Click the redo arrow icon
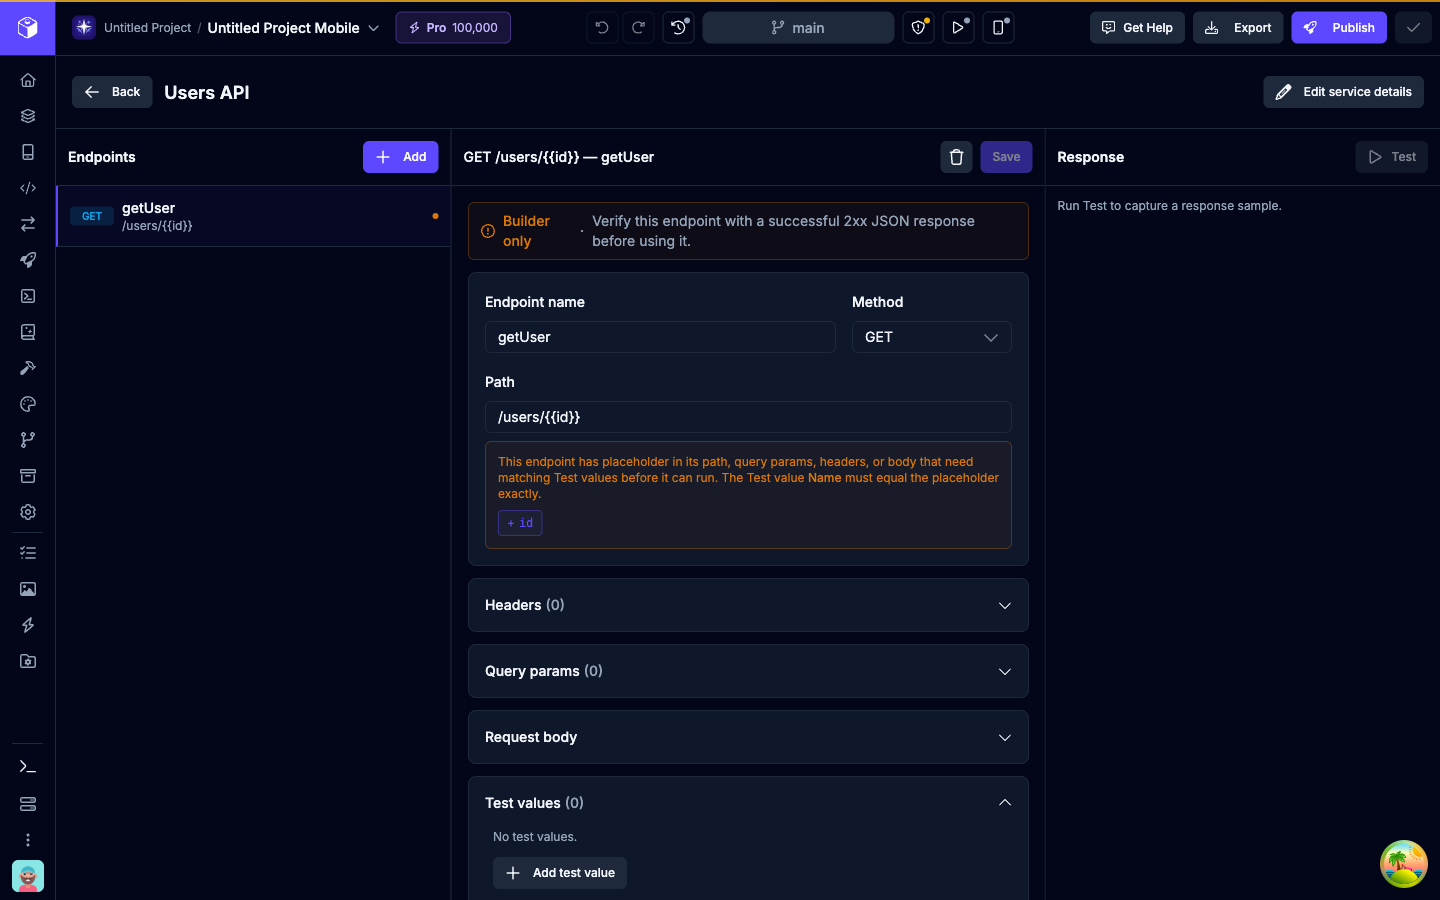Viewport: 1440px width, 900px height. click(638, 28)
